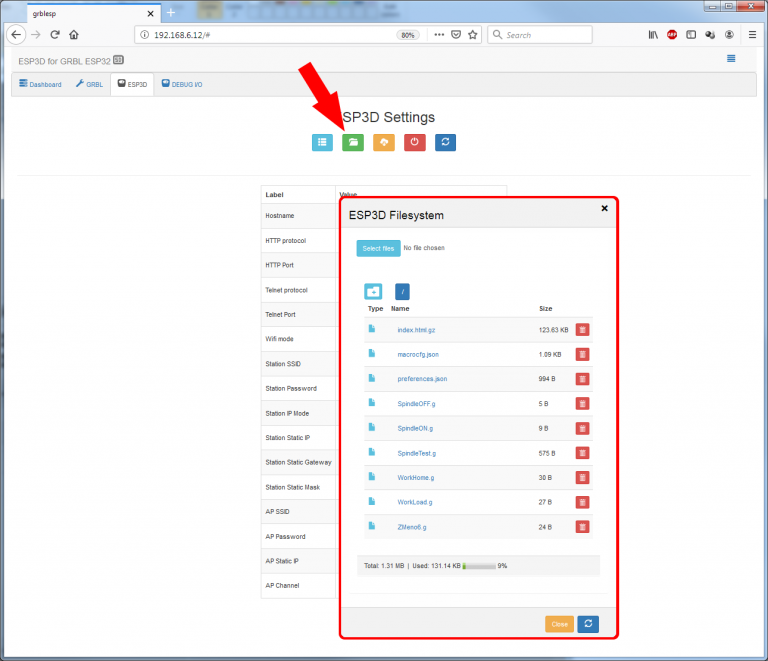Click the Hostname row label
Viewport: 768px width, 661px height.
click(280, 216)
